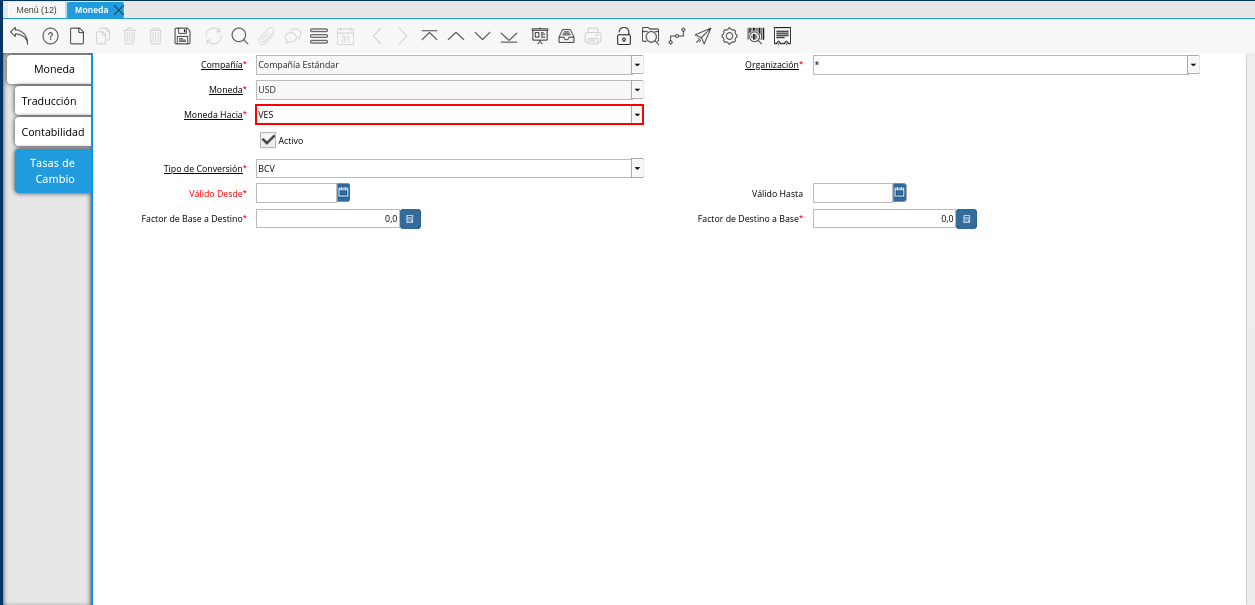Click the workflow route icon
The width and height of the screenshot is (1255, 605).
tap(677, 36)
